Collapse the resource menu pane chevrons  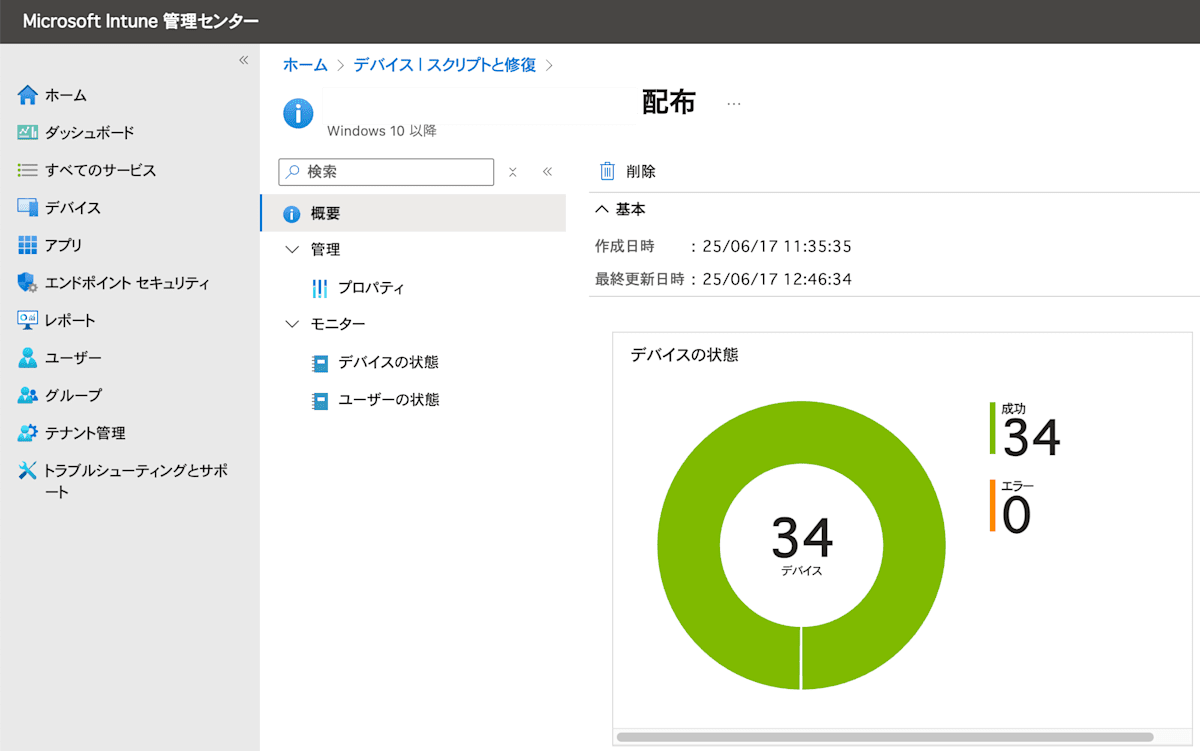547,172
